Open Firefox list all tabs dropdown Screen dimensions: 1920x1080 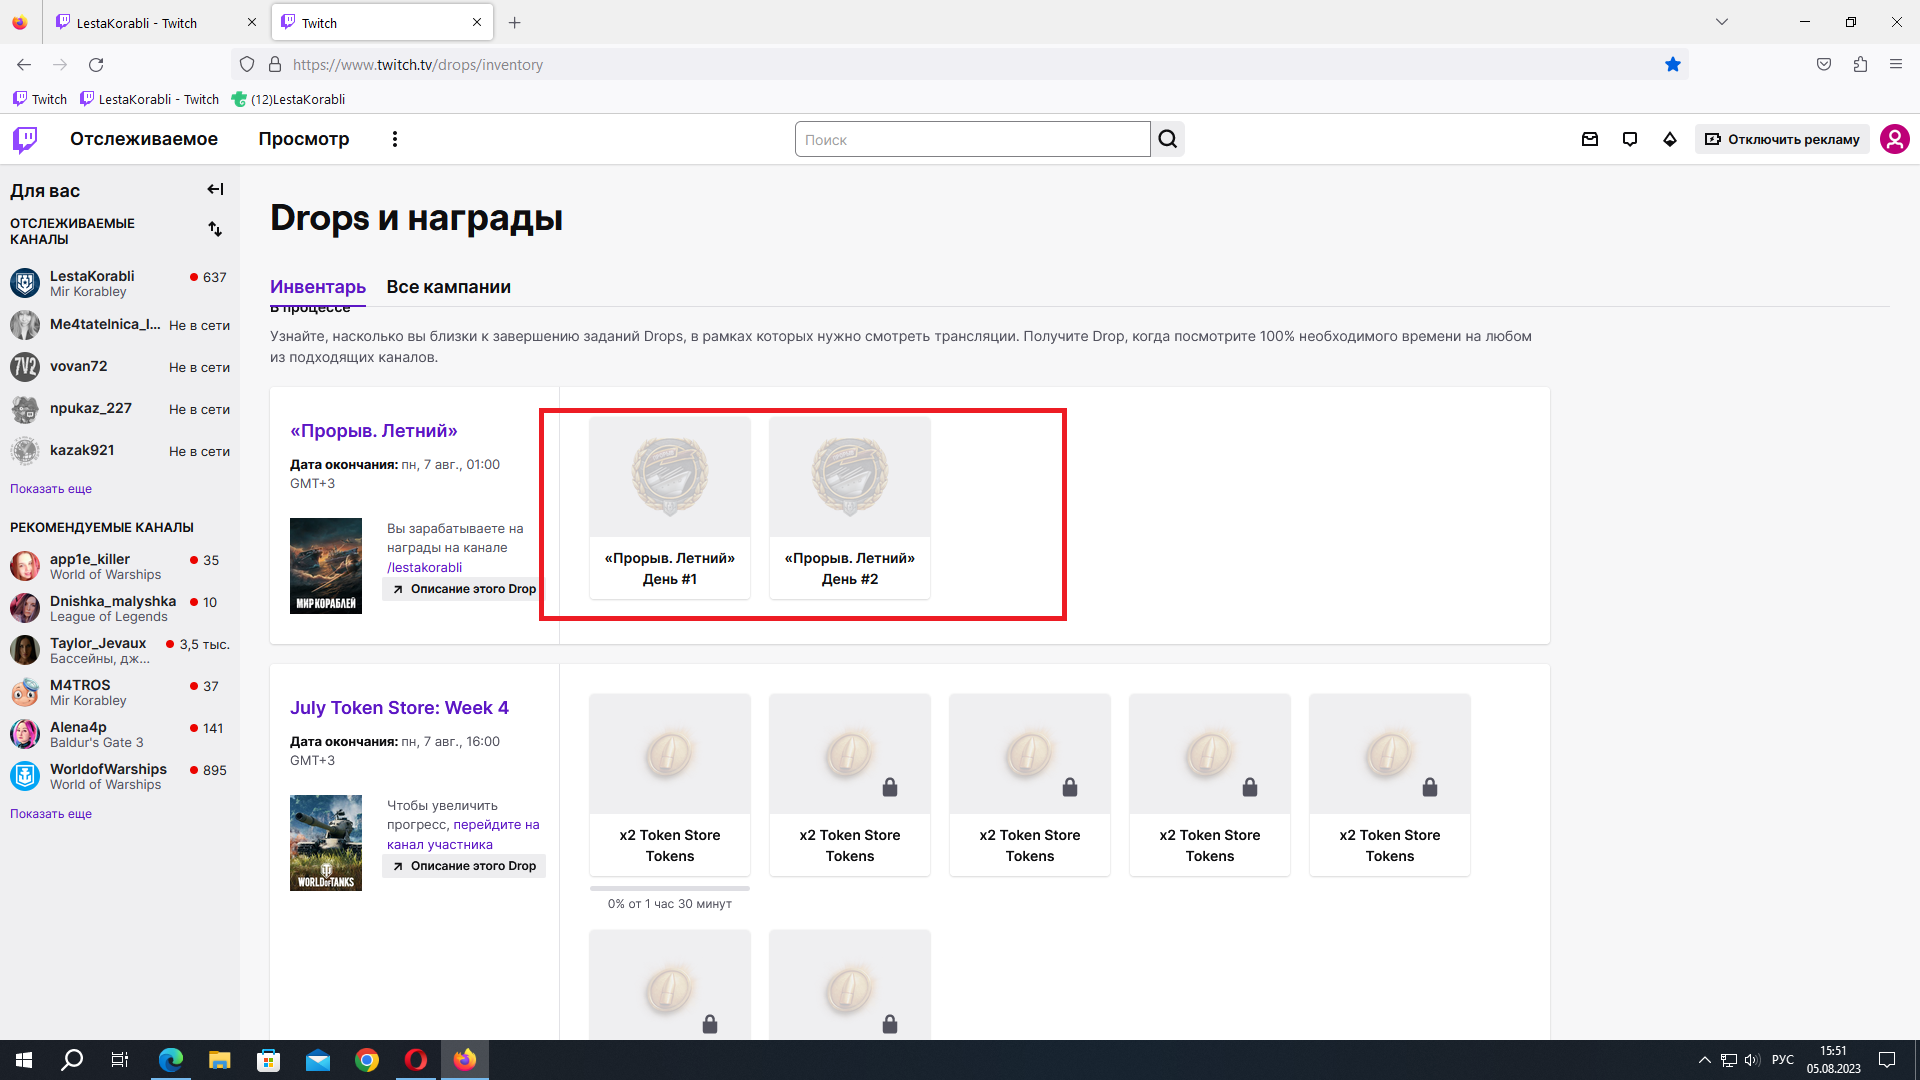[x=1722, y=22]
